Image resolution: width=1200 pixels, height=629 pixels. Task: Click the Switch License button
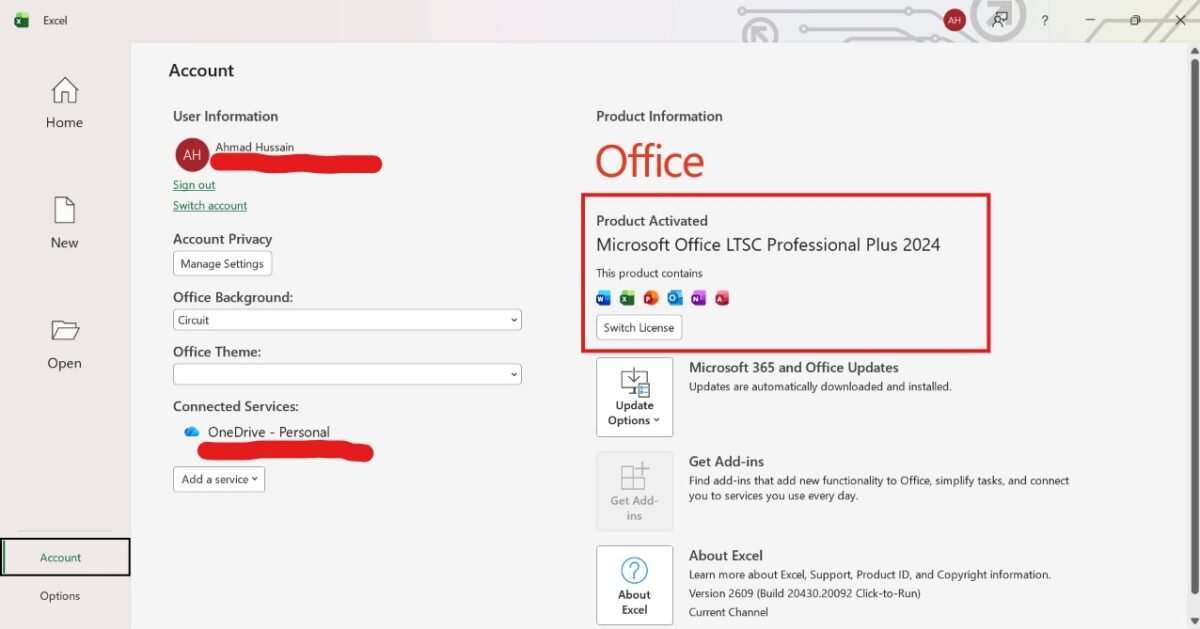[639, 327]
